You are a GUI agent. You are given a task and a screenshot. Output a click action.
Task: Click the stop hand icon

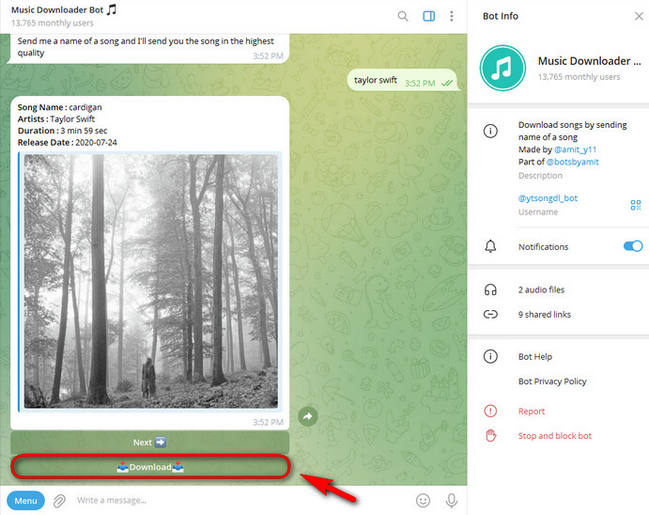[x=490, y=436]
